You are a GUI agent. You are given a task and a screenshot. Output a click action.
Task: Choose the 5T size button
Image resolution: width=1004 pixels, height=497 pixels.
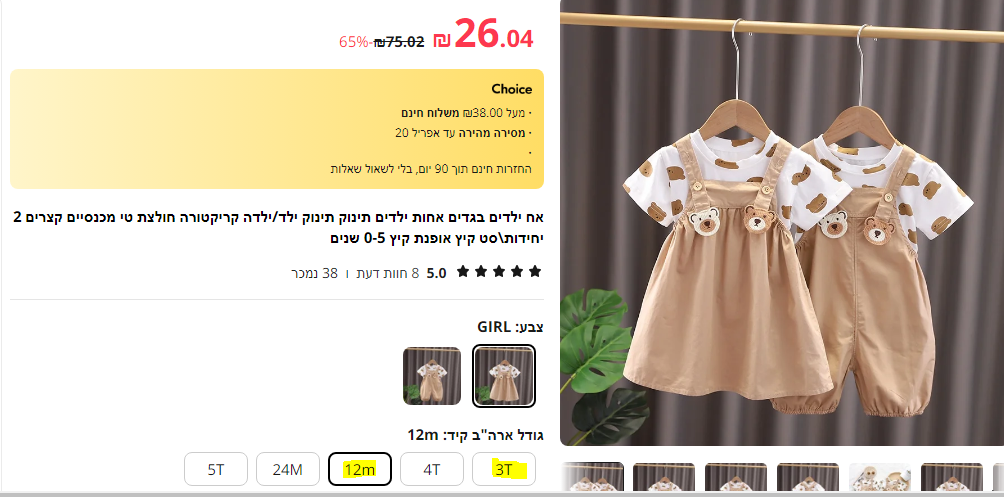(216, 469)
